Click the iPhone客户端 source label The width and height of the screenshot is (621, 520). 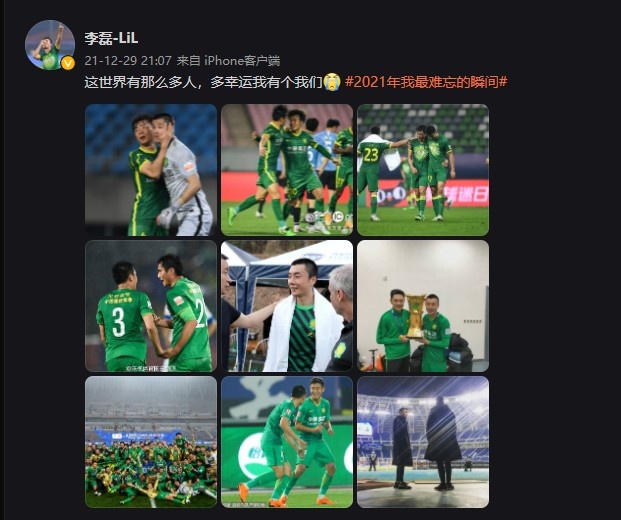tap(242, 61)
